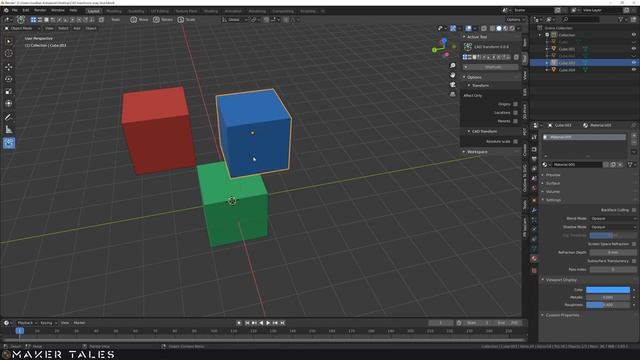Toggle Locations checkbox under Affect Only
Image resolution: width=640 pixels, height=360 pixels.
(515, 113)
